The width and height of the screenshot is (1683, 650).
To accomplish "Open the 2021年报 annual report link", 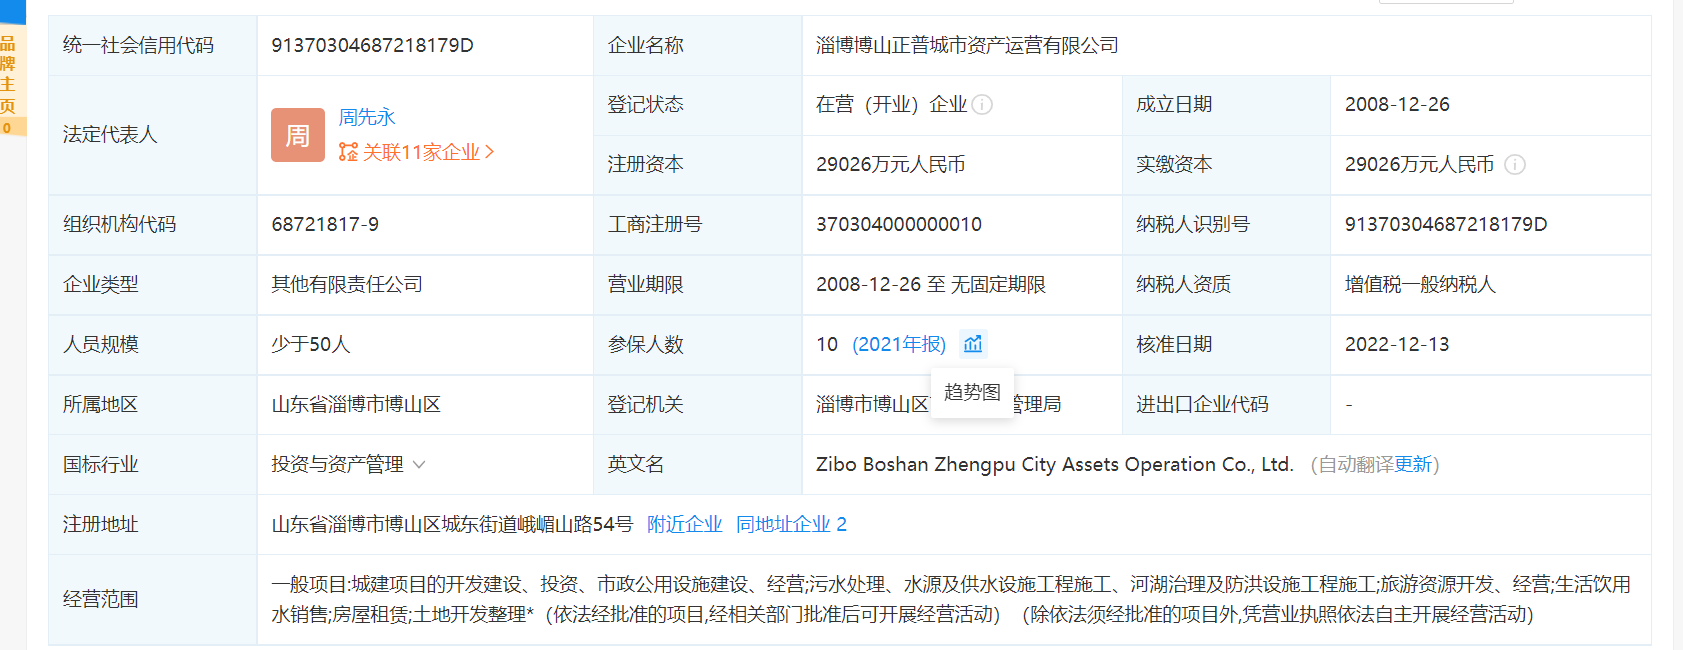I will [x=898, y=344].
